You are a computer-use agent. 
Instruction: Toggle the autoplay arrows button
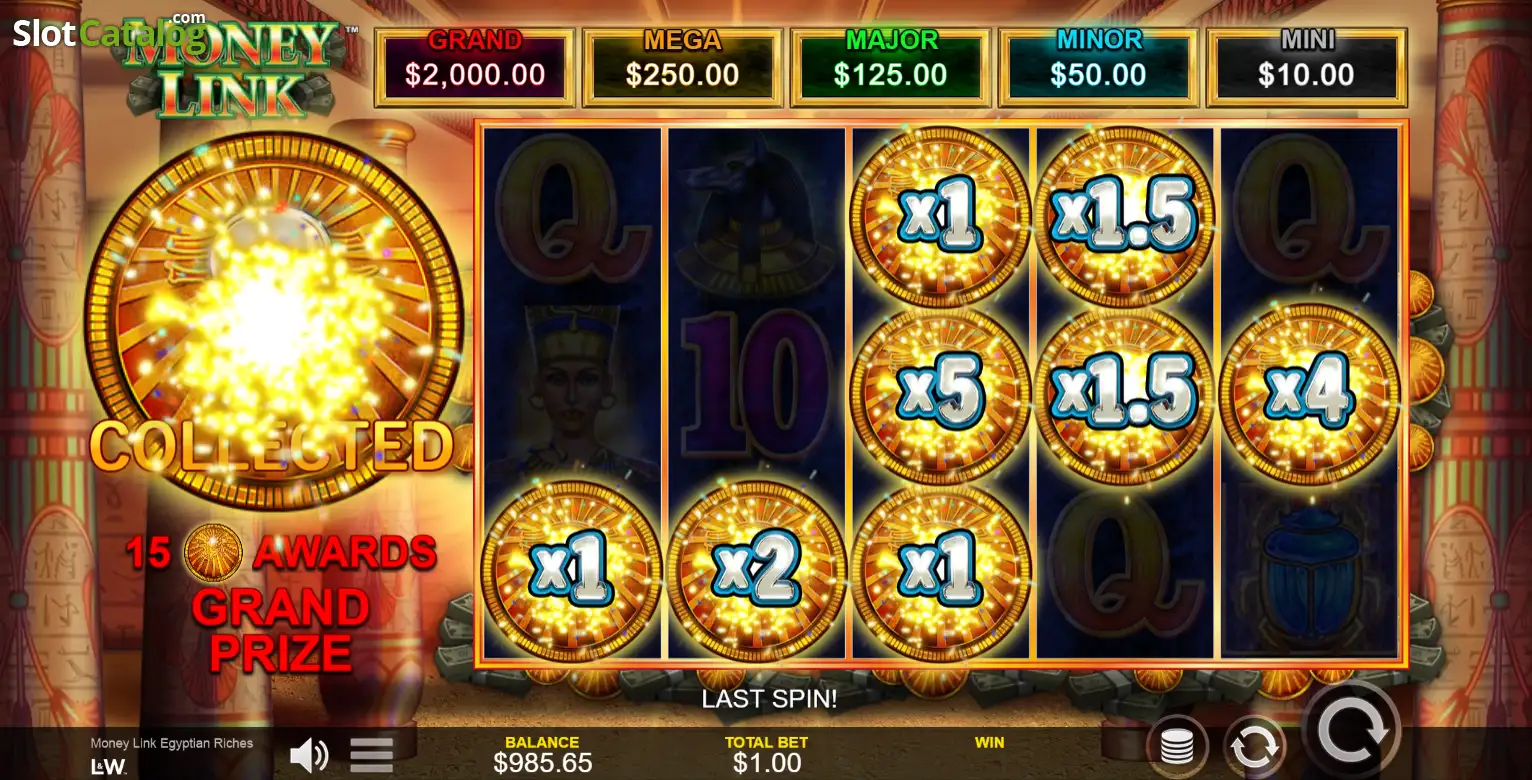click(1254, 747)
